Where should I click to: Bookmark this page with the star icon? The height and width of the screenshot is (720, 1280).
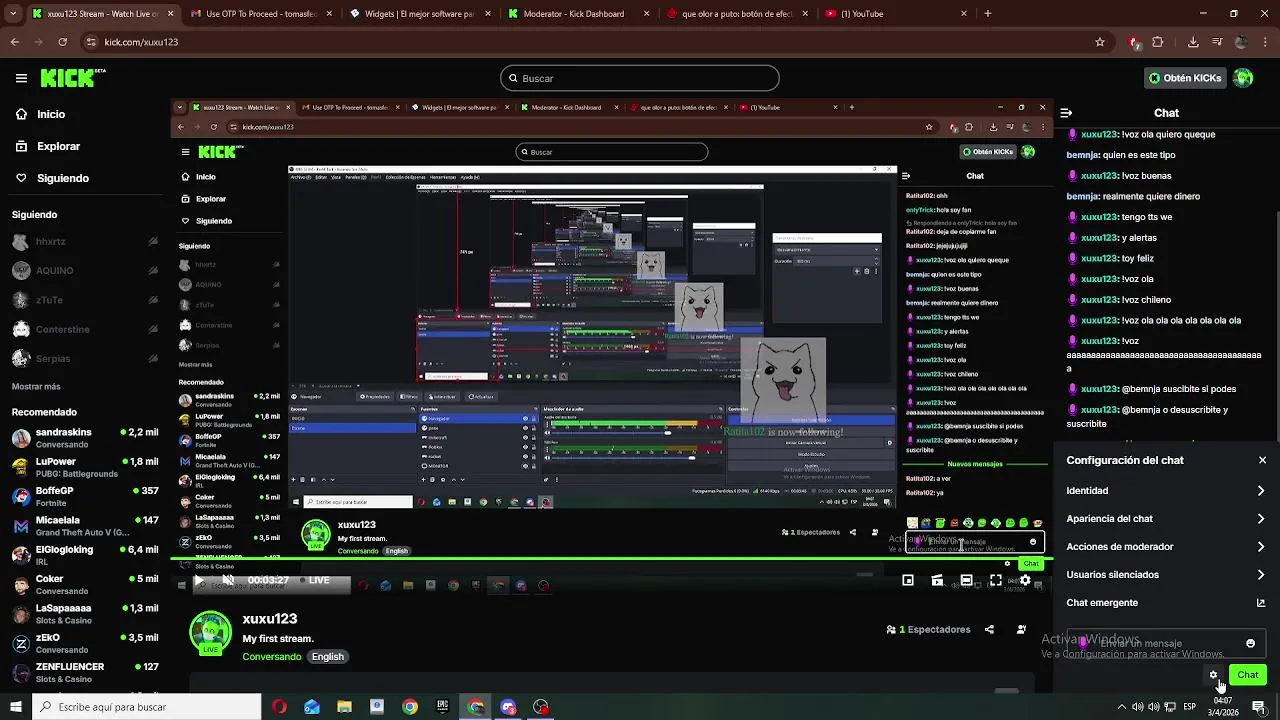(1100, 42)
